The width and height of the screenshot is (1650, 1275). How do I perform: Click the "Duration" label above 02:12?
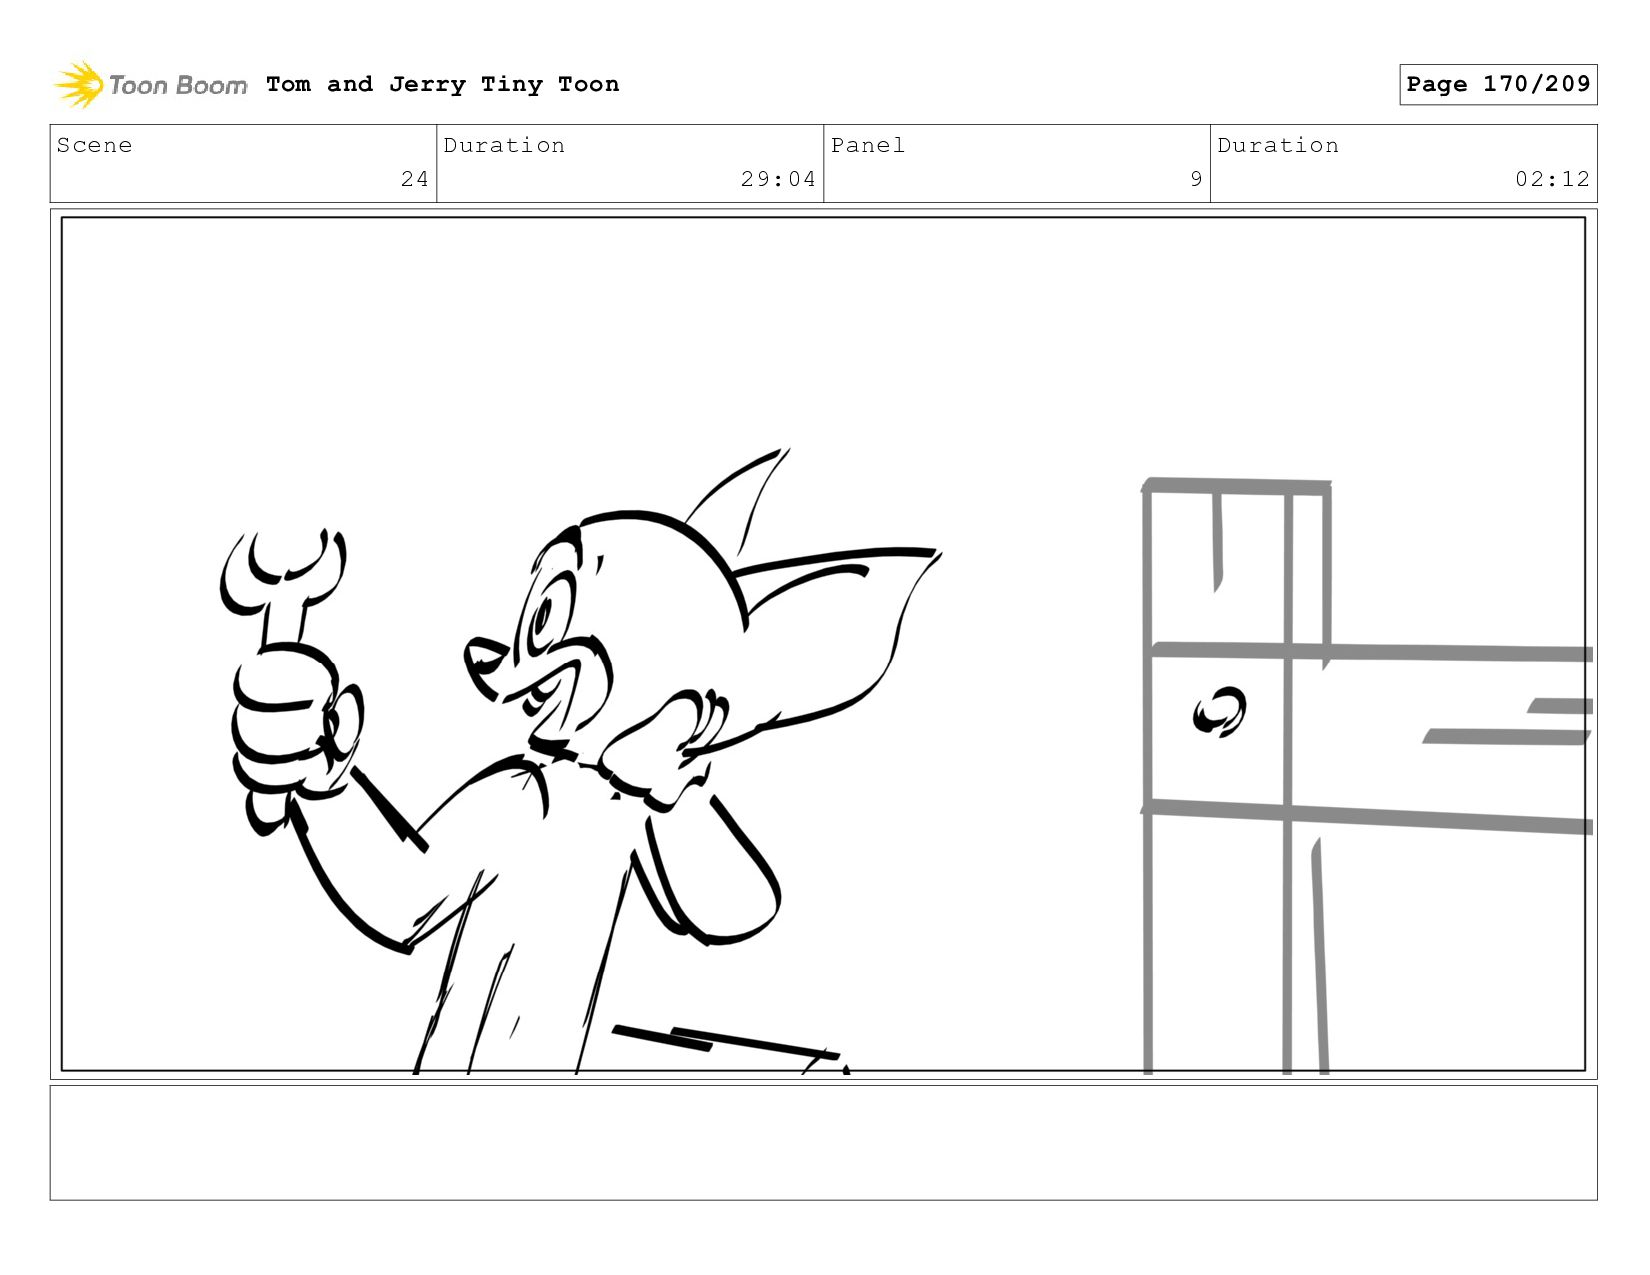tap(1278, 145)
